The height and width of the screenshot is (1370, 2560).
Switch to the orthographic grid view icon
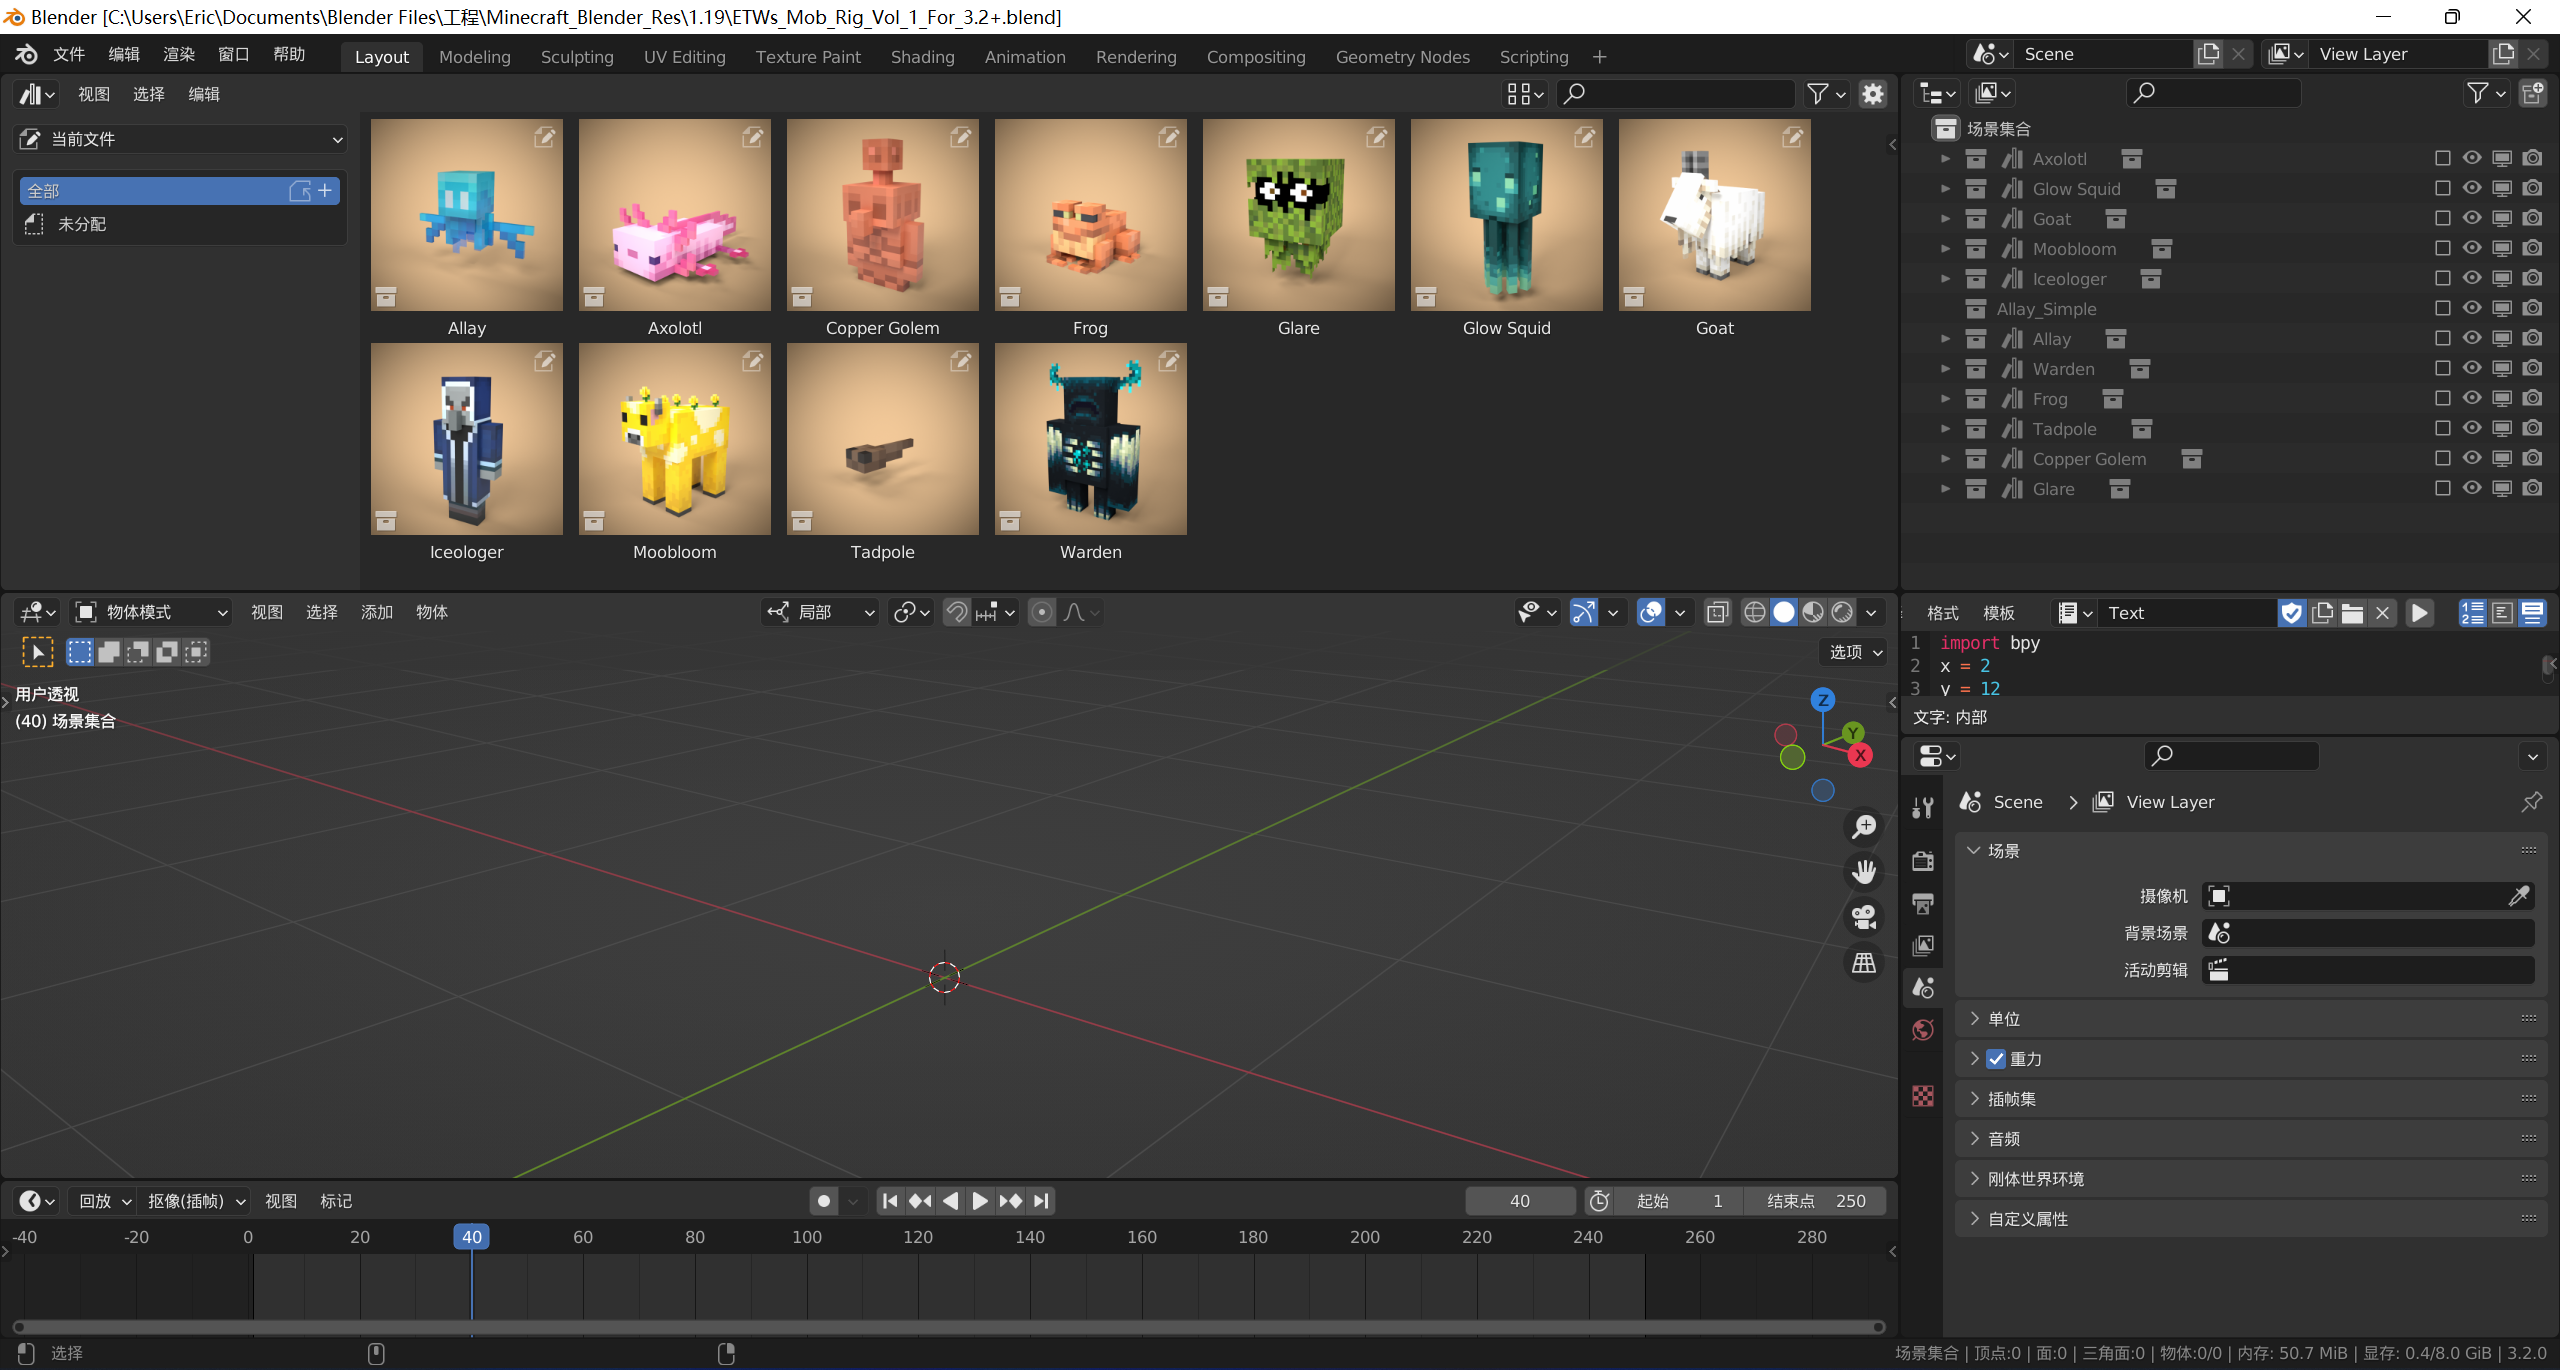(x=1864, y=963)
